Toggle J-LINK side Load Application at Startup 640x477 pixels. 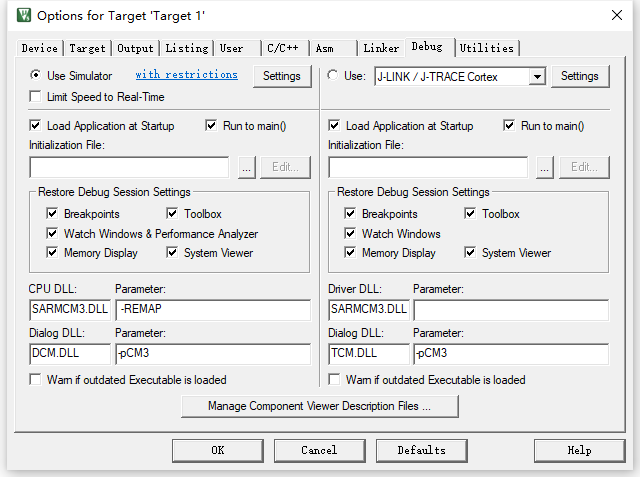pyautogui.click(x=334, y=125)
